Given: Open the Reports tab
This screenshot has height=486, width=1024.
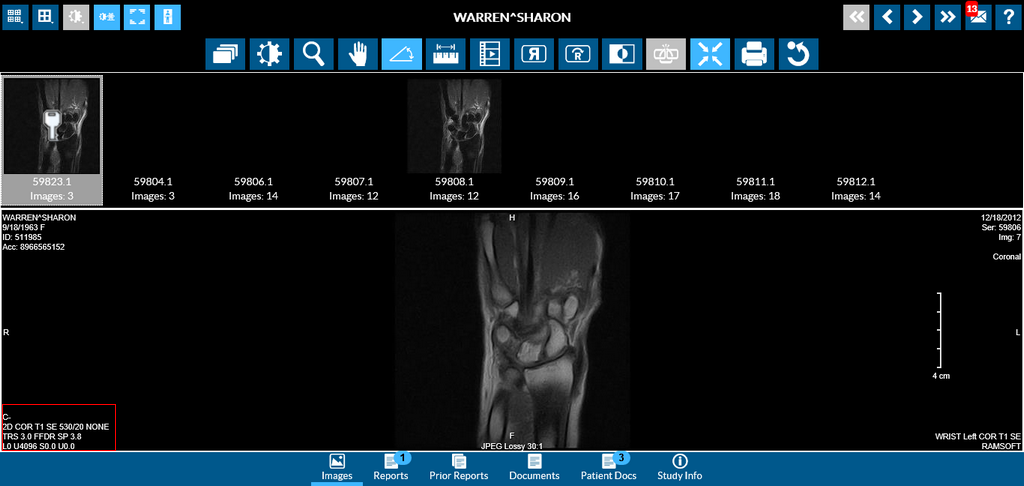Looking at the screenshot, I should pyautogui.click(x=390, y=467).
